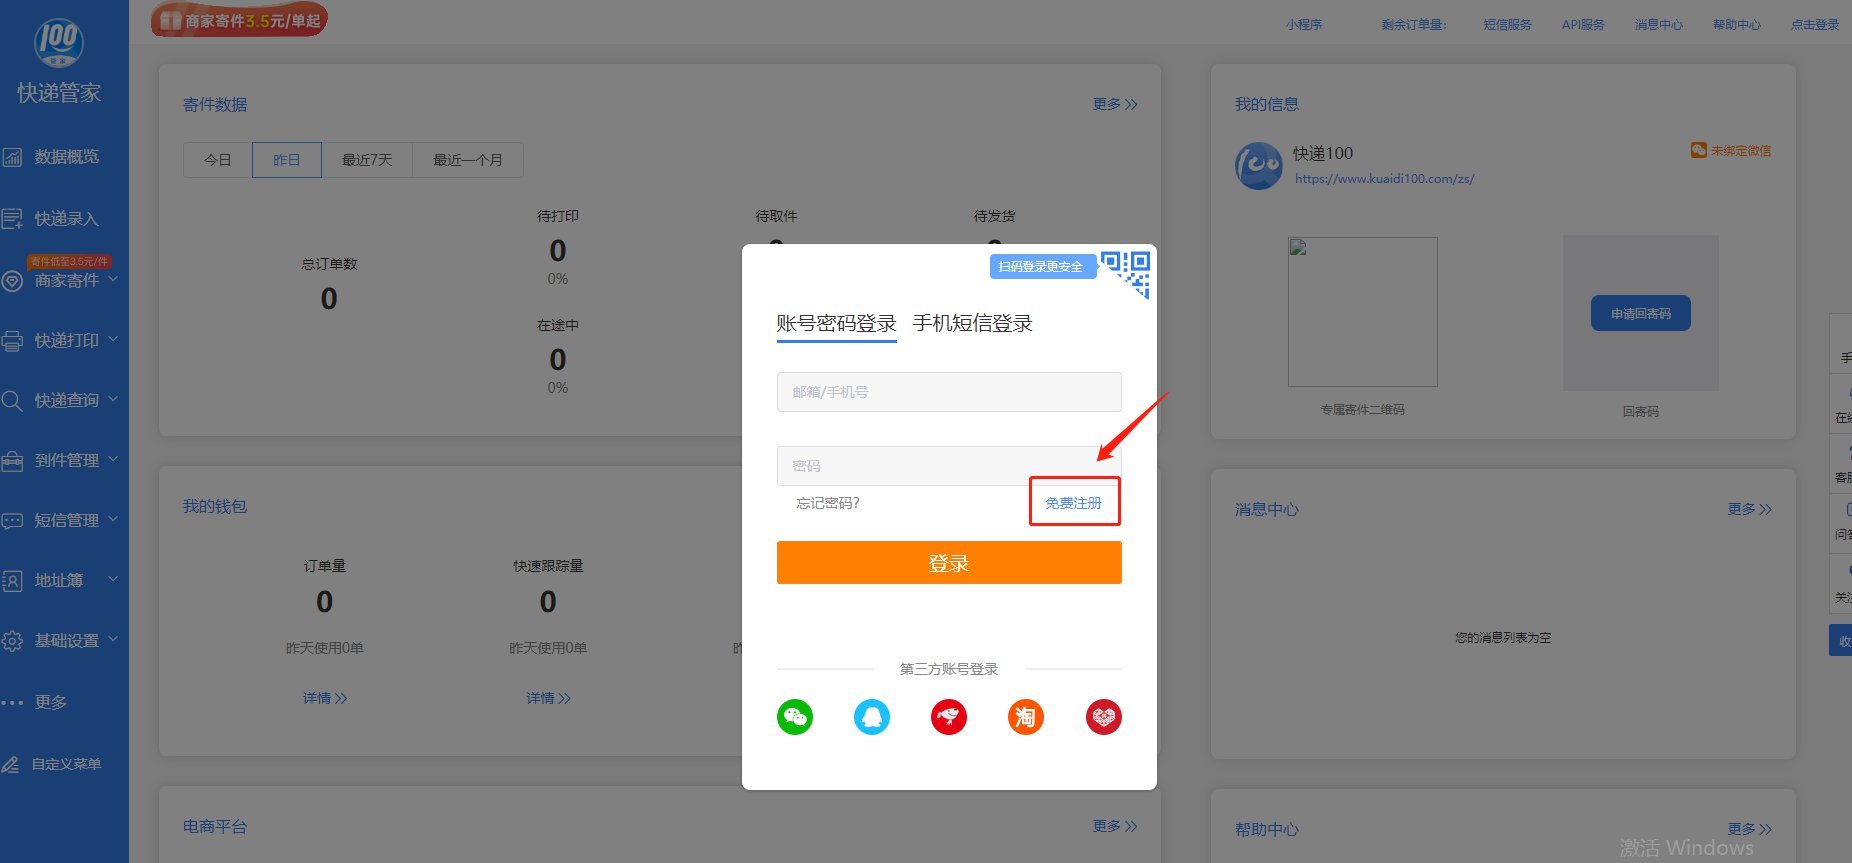Focus the 邮箱/手机号 input field
This screenshot has height=863, width=1852.
tap(949, 392)
